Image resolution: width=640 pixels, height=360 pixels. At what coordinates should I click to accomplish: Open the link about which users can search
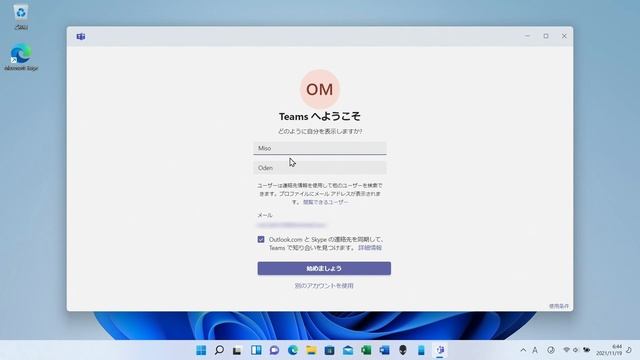[326, 202]
